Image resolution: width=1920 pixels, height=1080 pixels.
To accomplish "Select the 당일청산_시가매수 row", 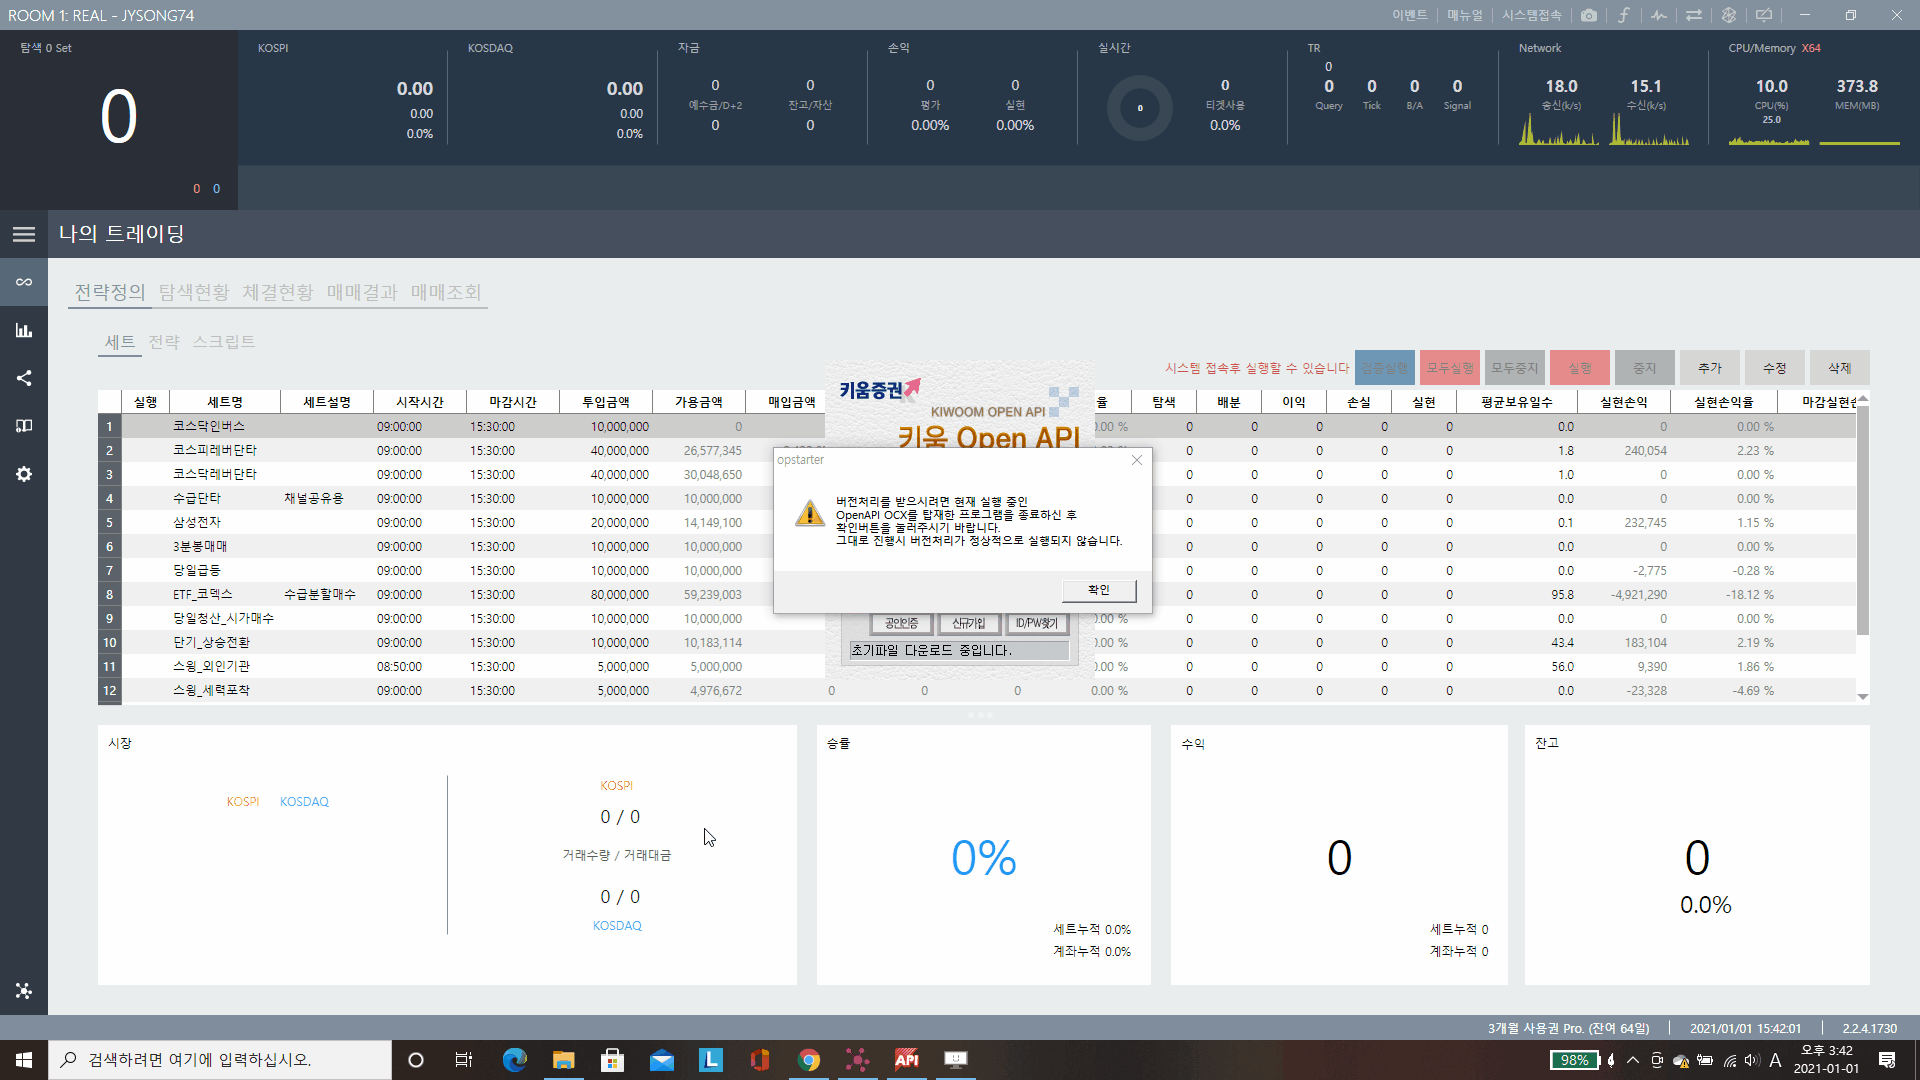I will [977, 618].
